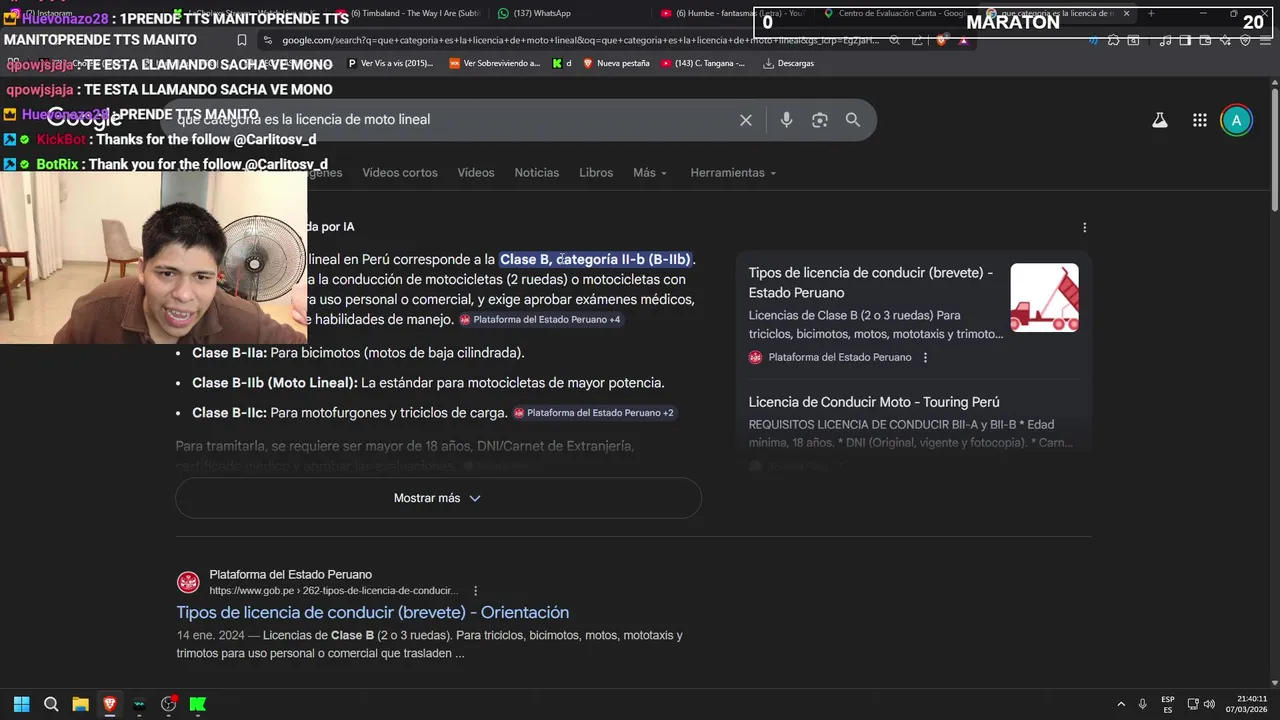Image resolution: width=1280 pixels, height=720 pixels.
Task: Open the Google apps grid
Action: [x=1200, y=120]
